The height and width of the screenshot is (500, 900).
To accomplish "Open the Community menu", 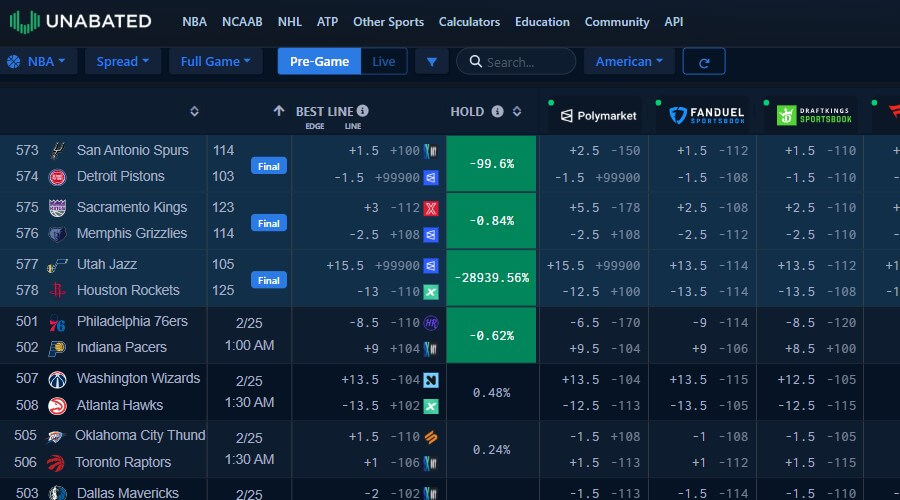I will 617,22.
